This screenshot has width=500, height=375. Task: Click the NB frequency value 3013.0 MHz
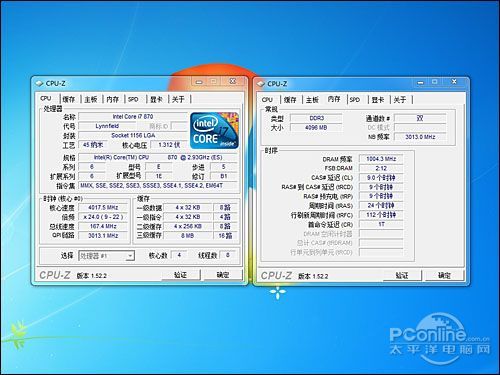click(x=420, y=137)
